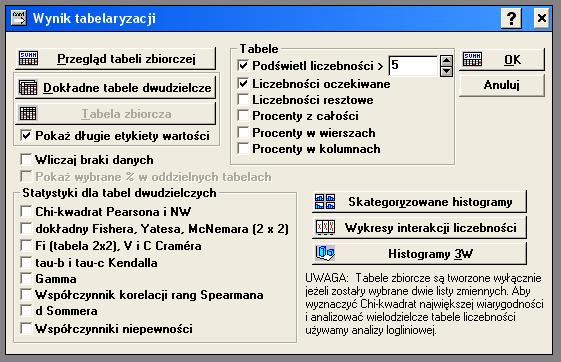The width and height of the screenshot is (561, 362).
Task: Open Skategoryzowane histogramy
Action: tap(419, 202)
